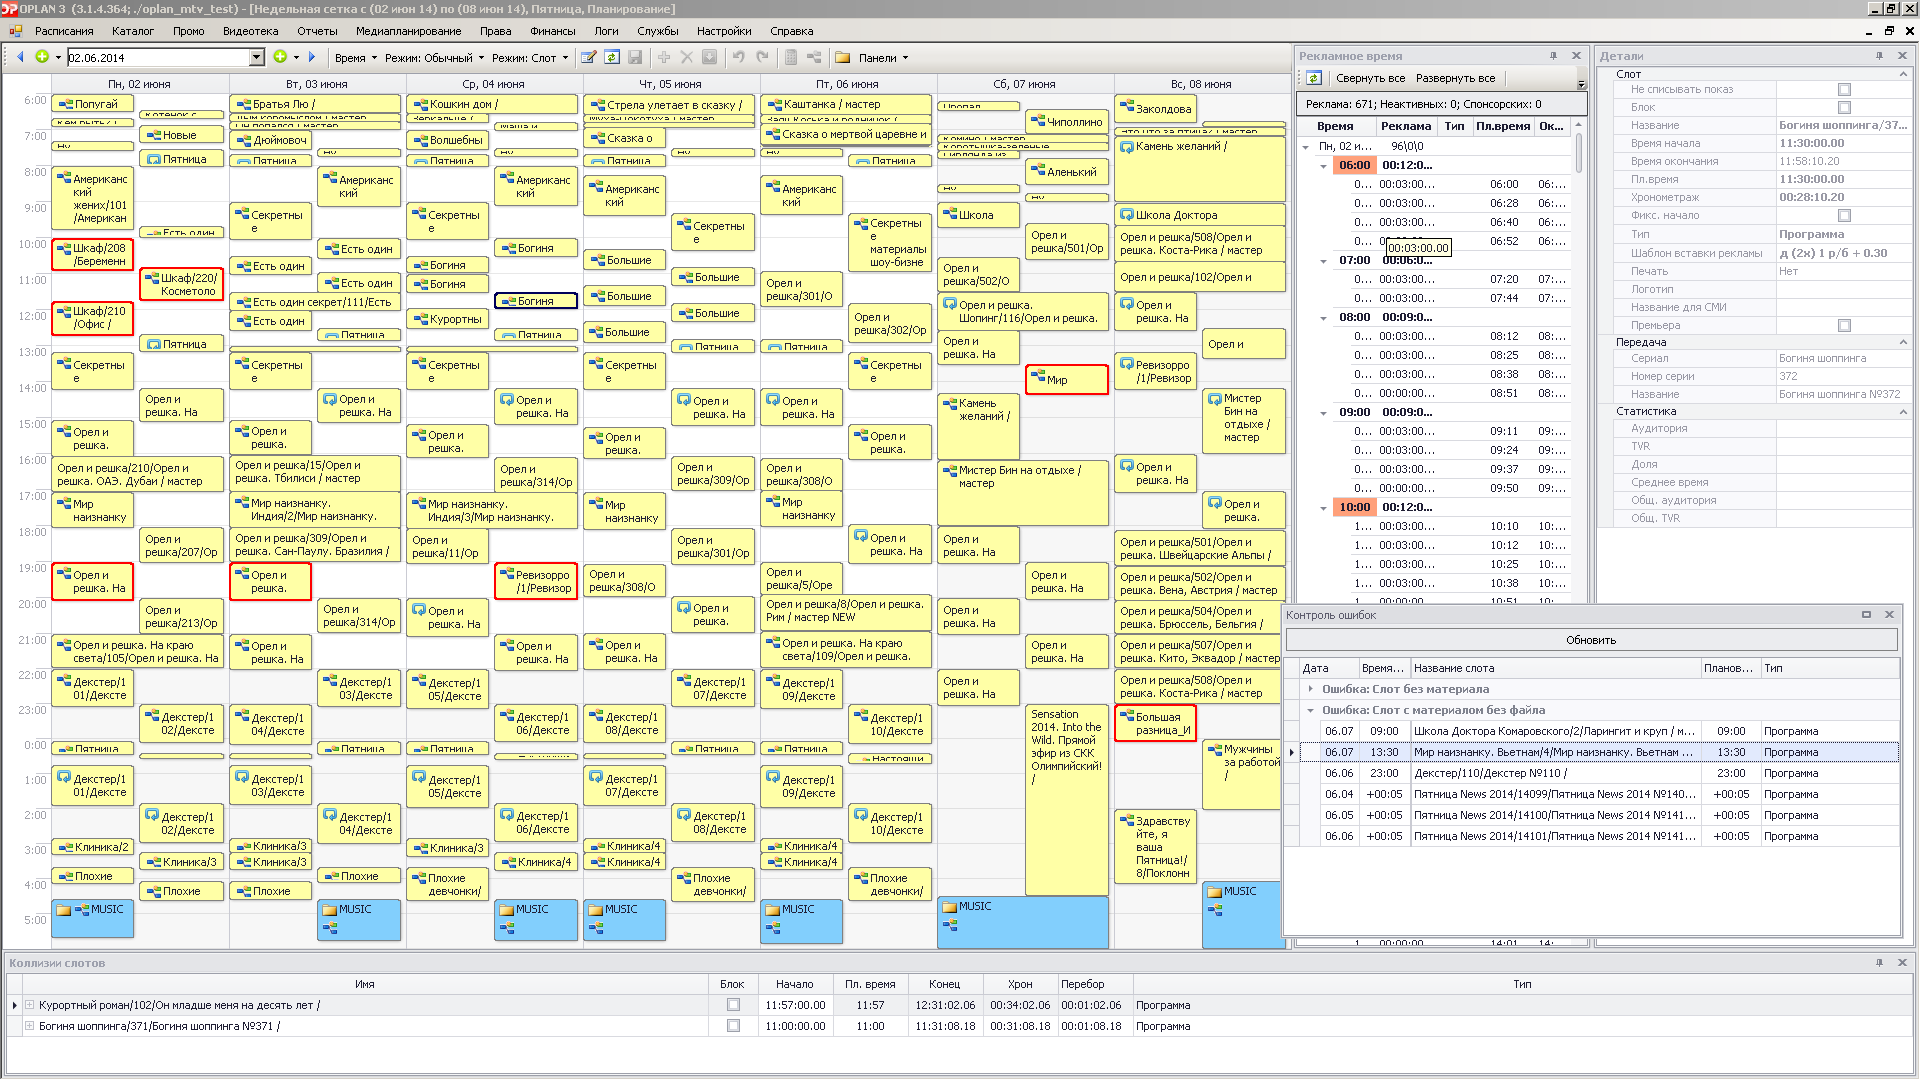Viewport: 1920px width, 1080px height.
Task: Collapse the Слот section in Детали
Action: (x=1903, y=74)
